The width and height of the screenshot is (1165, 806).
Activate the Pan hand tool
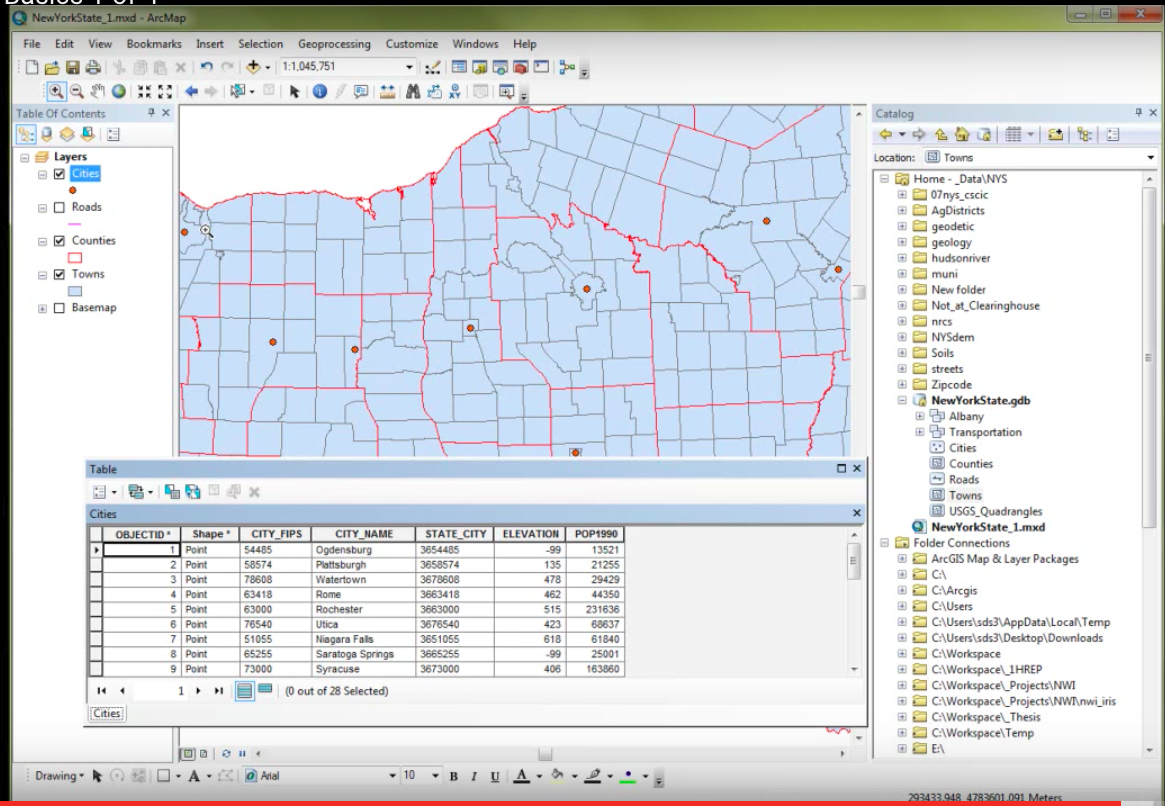(x=98, y=91)
